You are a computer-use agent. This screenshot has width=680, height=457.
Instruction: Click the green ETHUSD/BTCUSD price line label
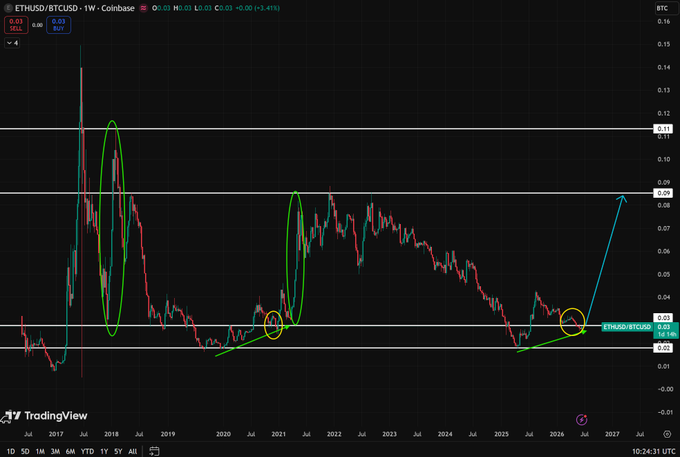pos(627,326)
